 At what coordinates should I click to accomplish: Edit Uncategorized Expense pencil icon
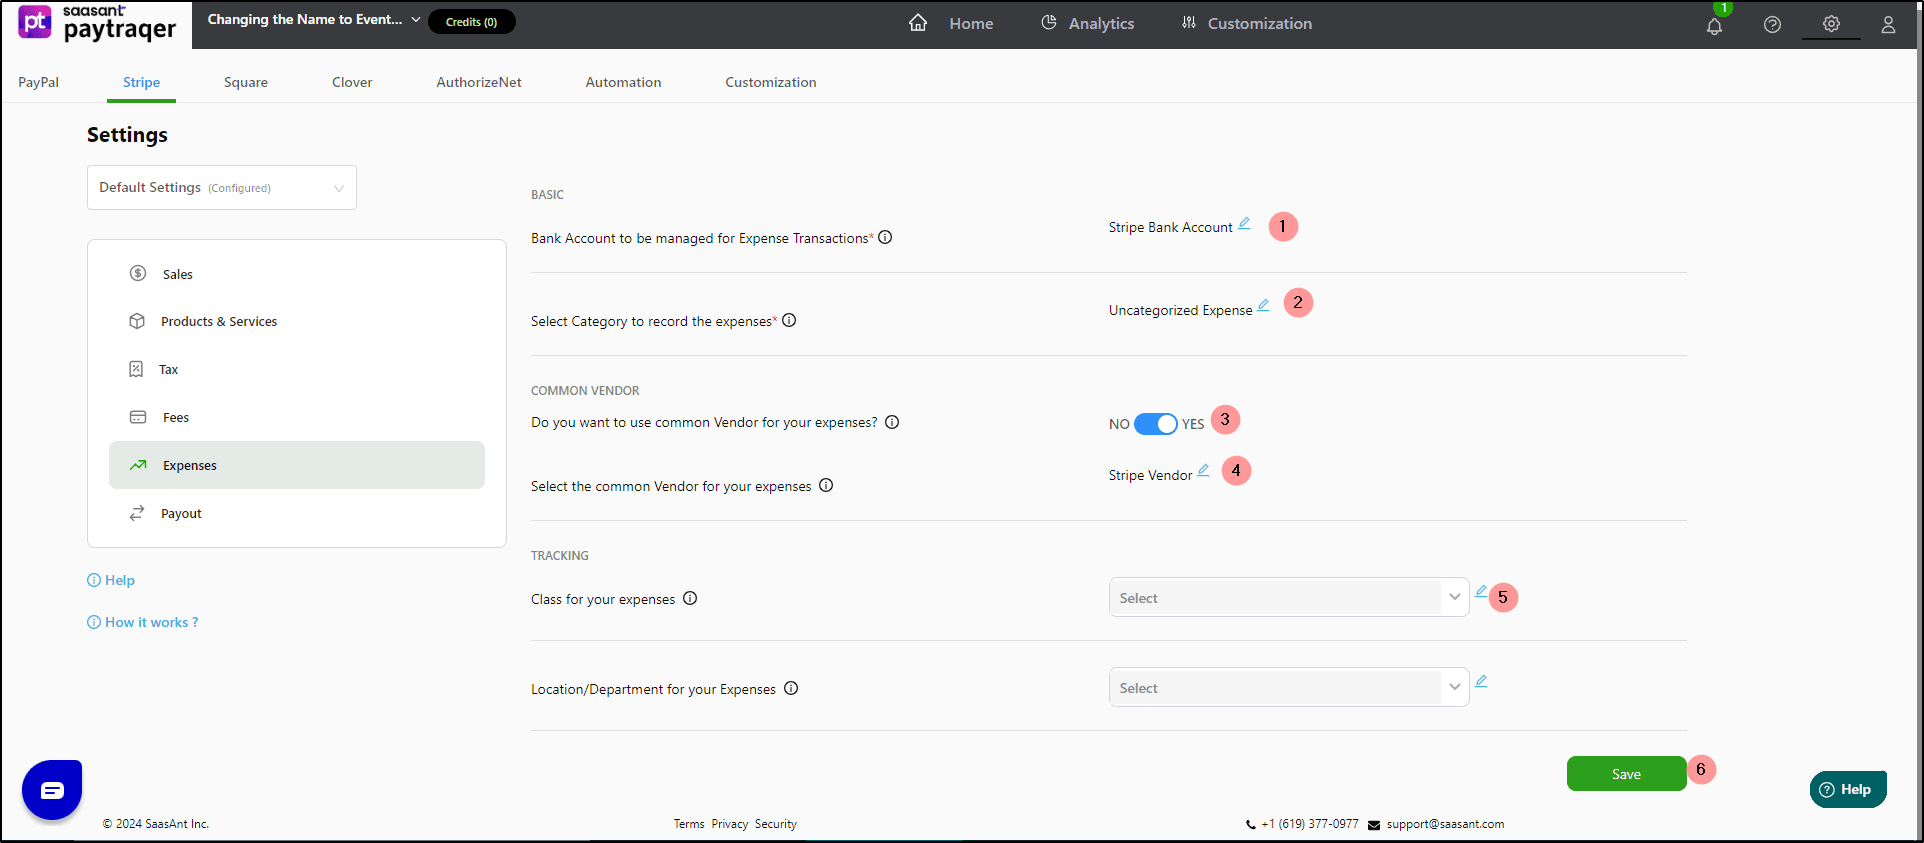[1263, 306]
